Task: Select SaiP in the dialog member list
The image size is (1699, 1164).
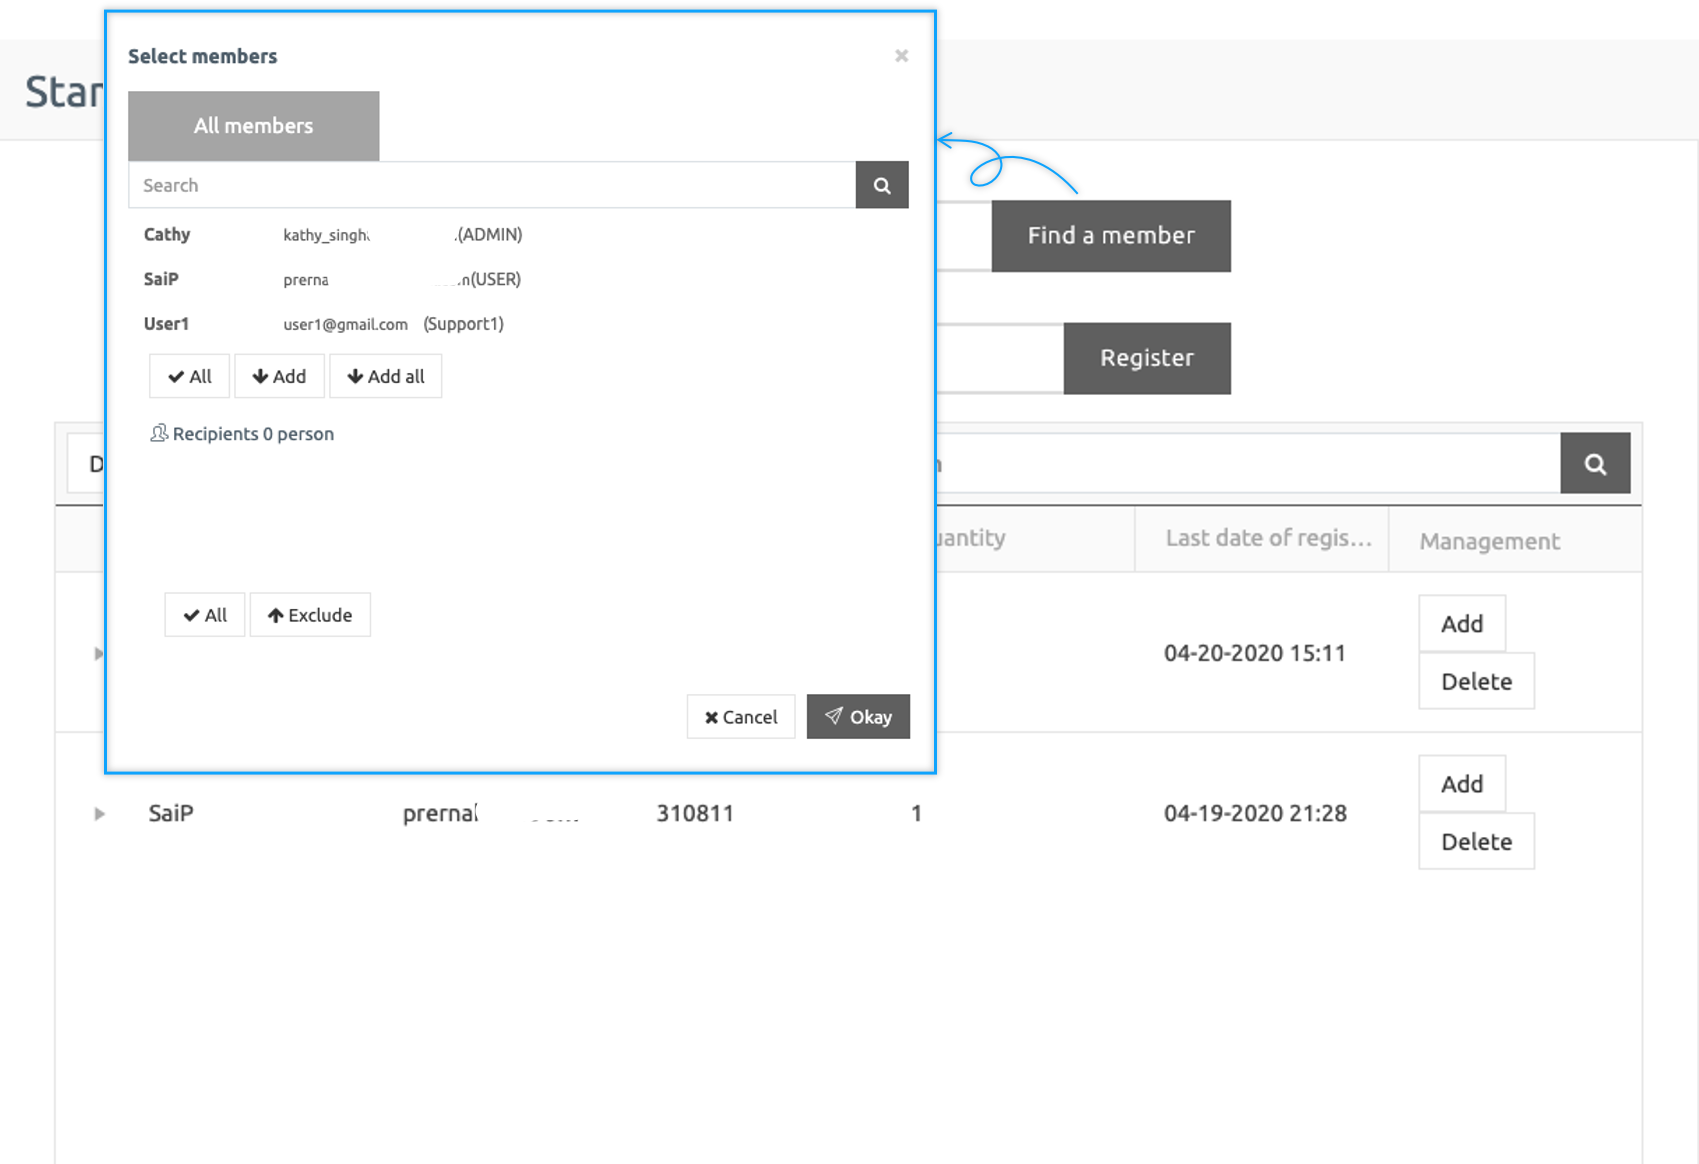Action: [161, 279]
